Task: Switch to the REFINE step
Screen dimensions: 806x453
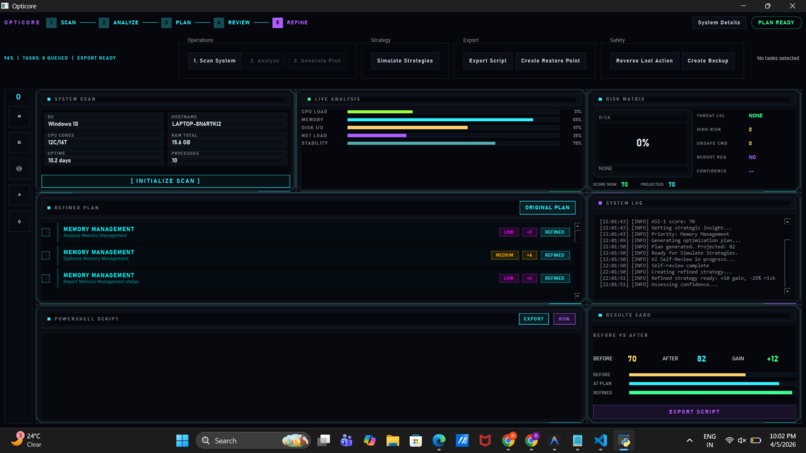Action: [x=297, y=23]
